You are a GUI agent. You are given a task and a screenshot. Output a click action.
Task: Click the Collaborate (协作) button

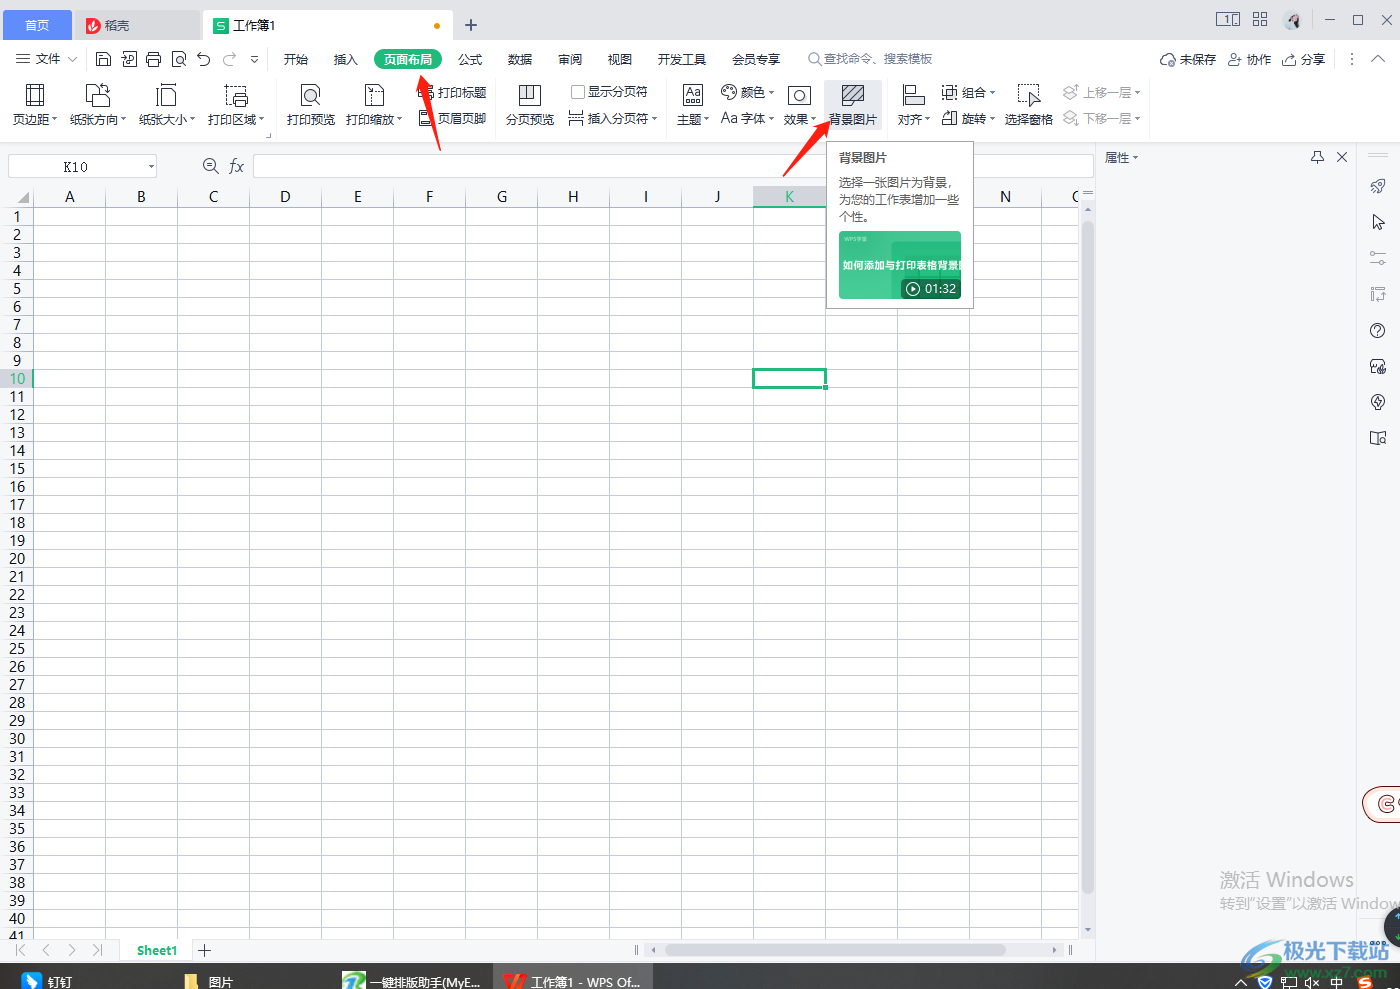[1249, 59]
